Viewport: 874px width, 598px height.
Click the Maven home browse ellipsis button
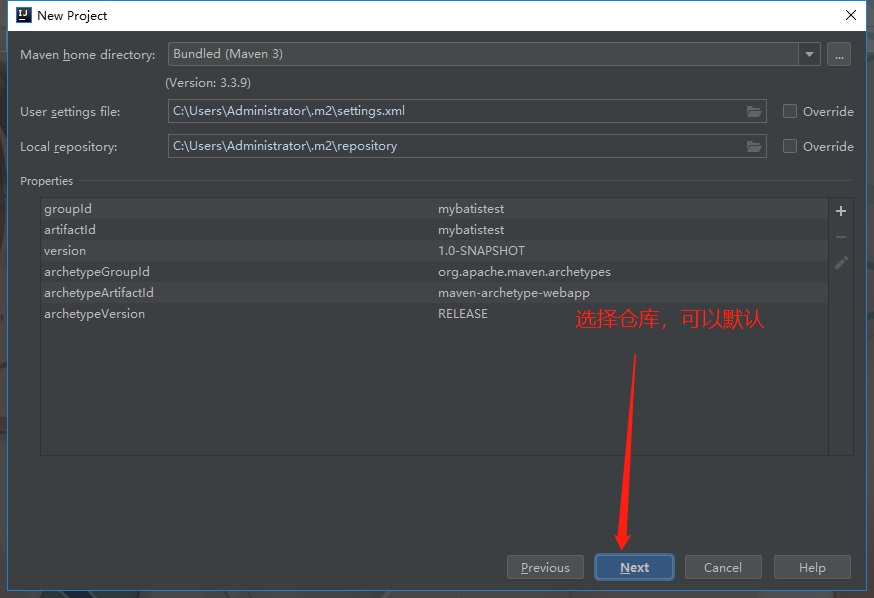coord(839,55)
